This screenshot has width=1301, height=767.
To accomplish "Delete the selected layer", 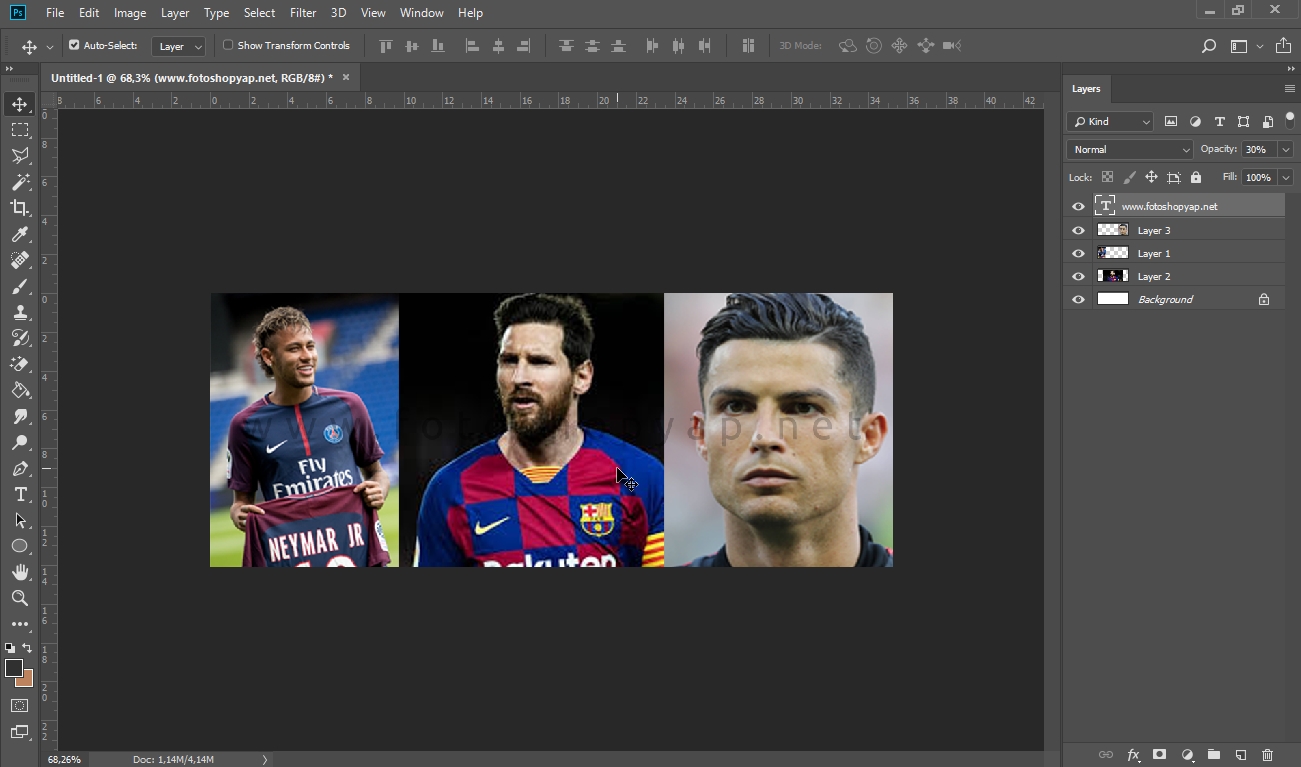I will 1268,755.
